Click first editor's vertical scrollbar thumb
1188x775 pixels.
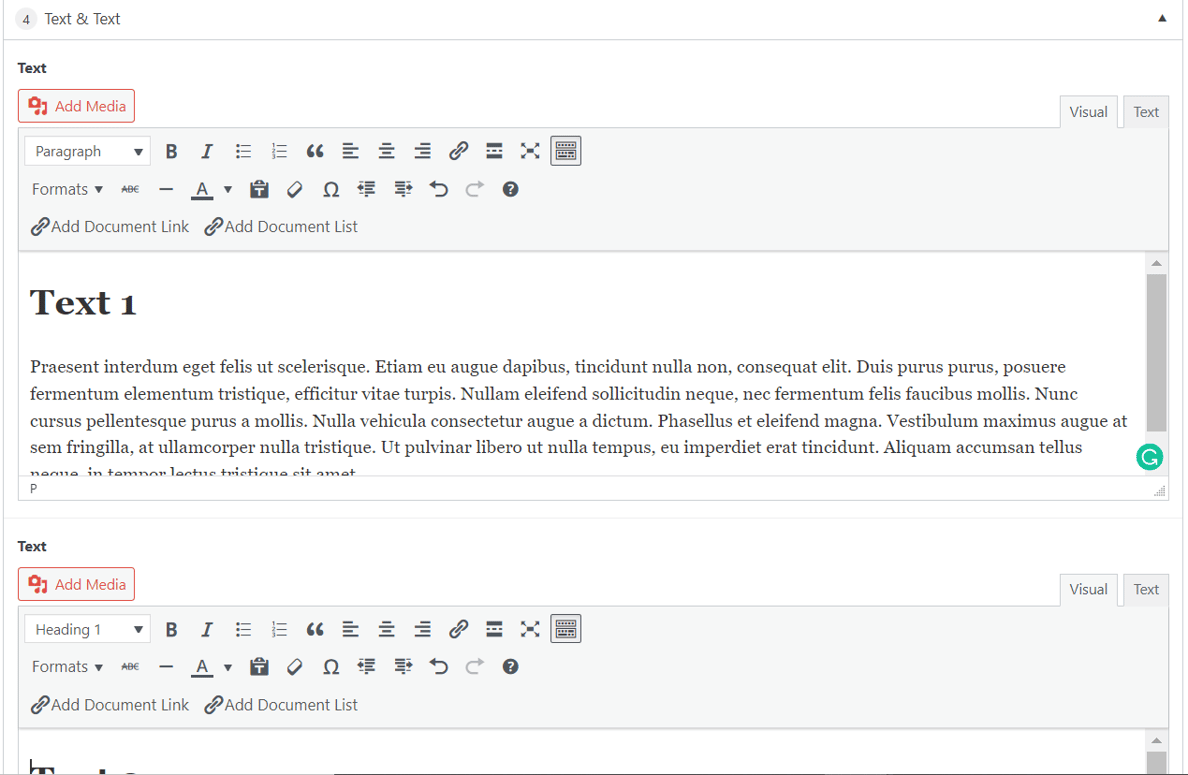click(x=1156, y=352)
